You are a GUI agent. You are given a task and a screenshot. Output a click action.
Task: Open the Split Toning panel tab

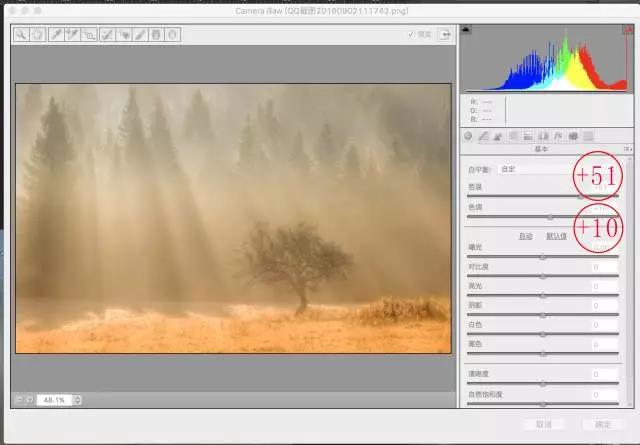tap(528, 136)
